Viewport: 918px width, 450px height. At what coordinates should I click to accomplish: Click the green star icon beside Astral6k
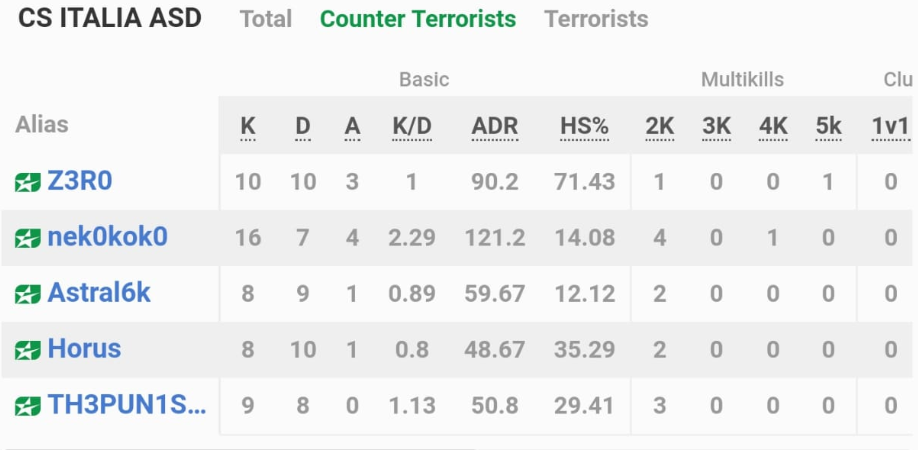[x=28, y=294]
